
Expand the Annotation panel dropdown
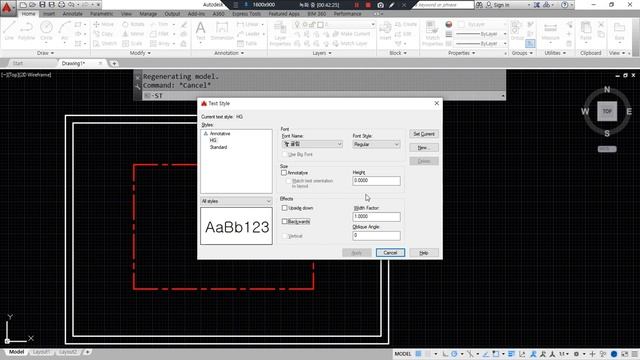click(x=229, y=53)
